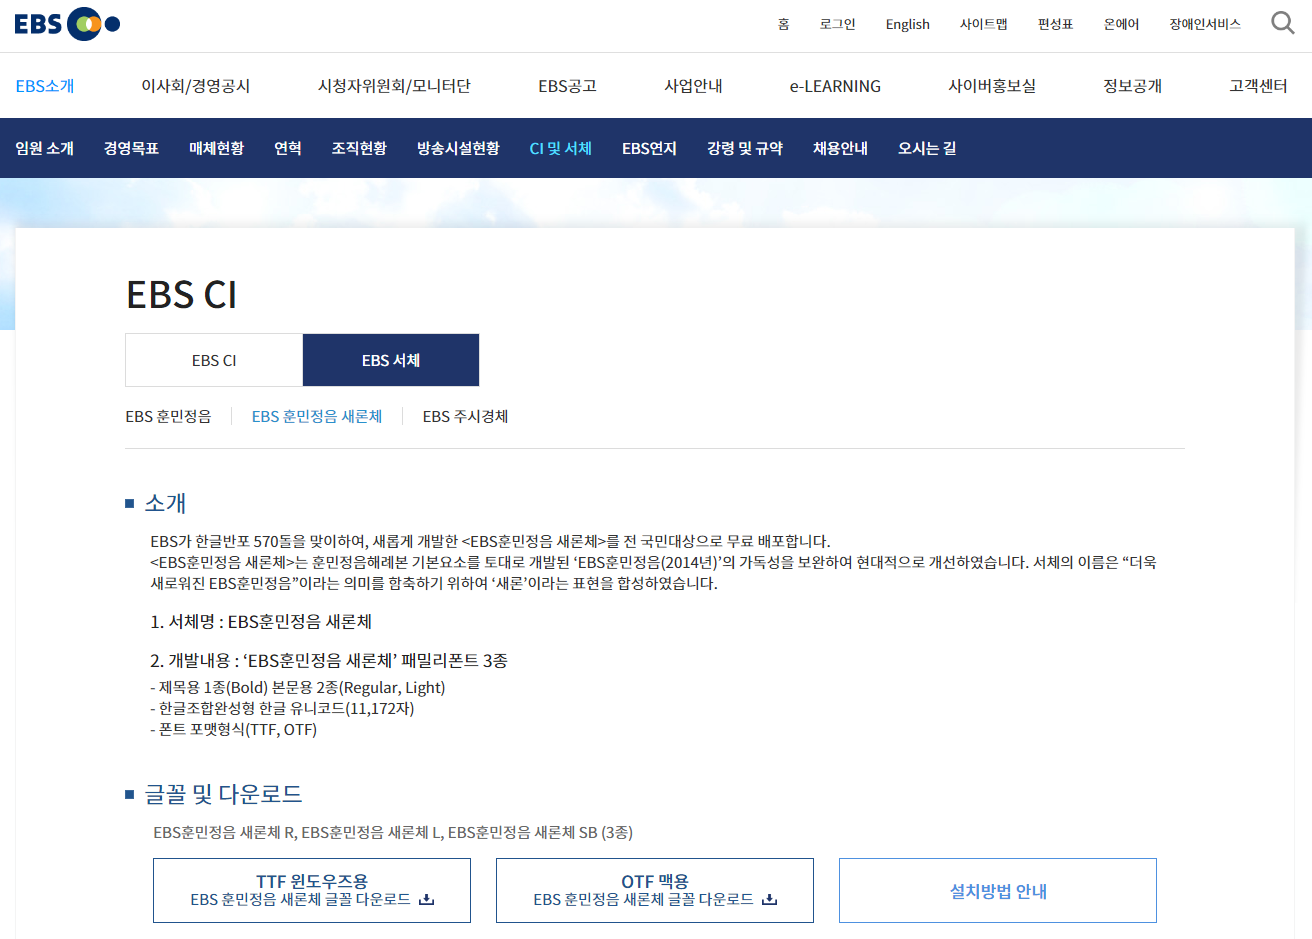
Task: Switch site language to English
Action: [x=907, y=24]
